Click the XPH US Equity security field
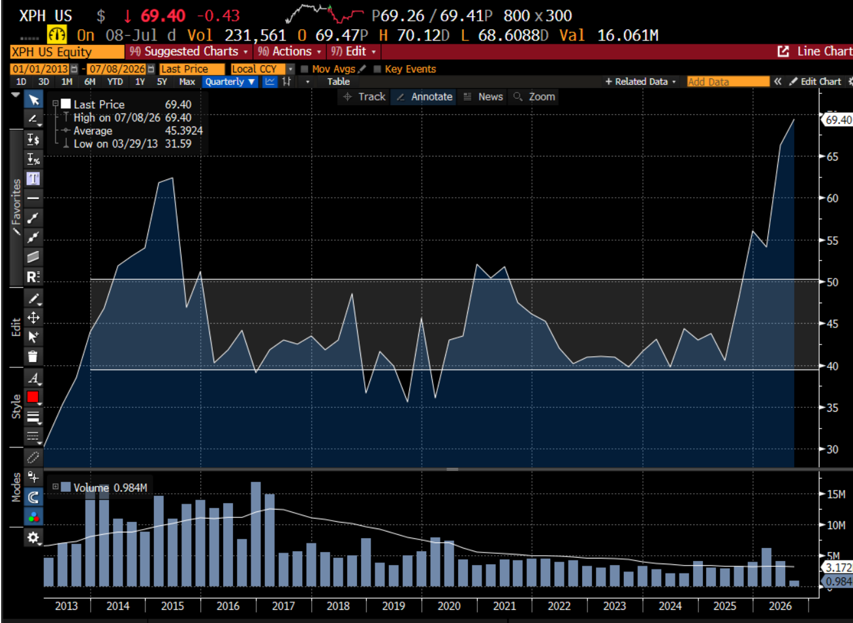This screenshot has height=623, width=853. [67, 52]
